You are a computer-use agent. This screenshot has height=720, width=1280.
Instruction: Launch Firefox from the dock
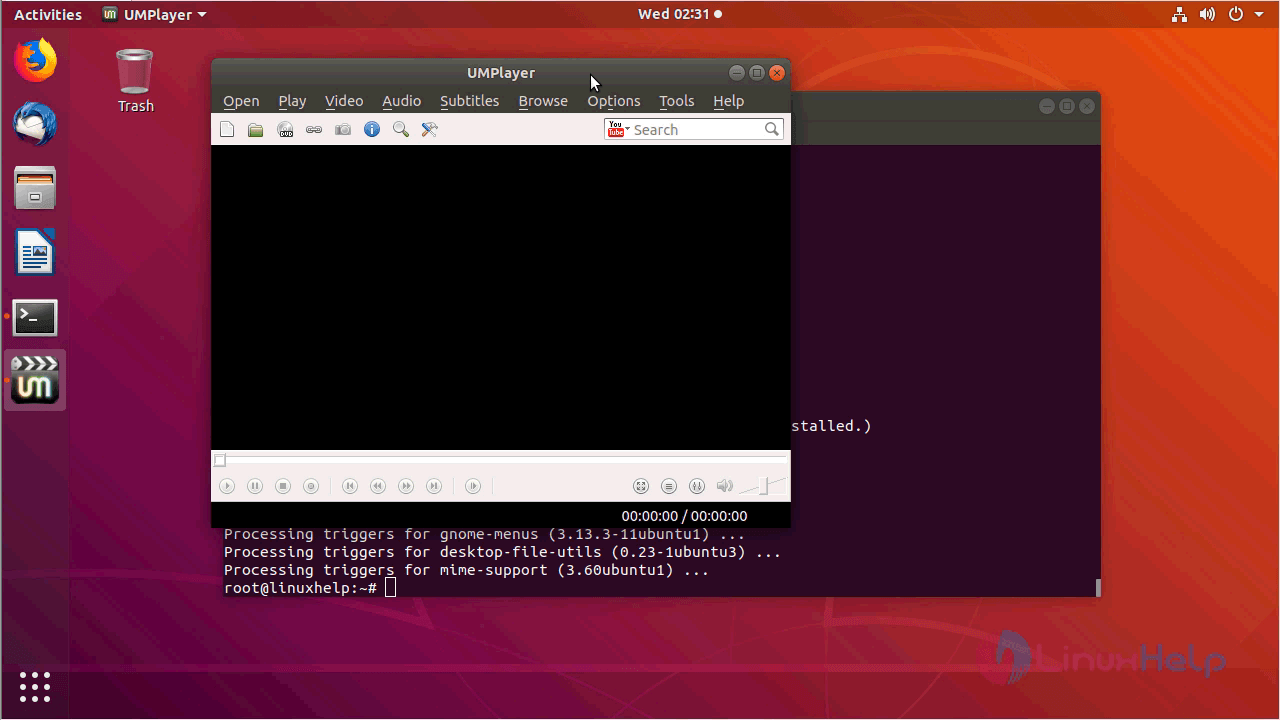pyautogui.click(x=35, y=60)
